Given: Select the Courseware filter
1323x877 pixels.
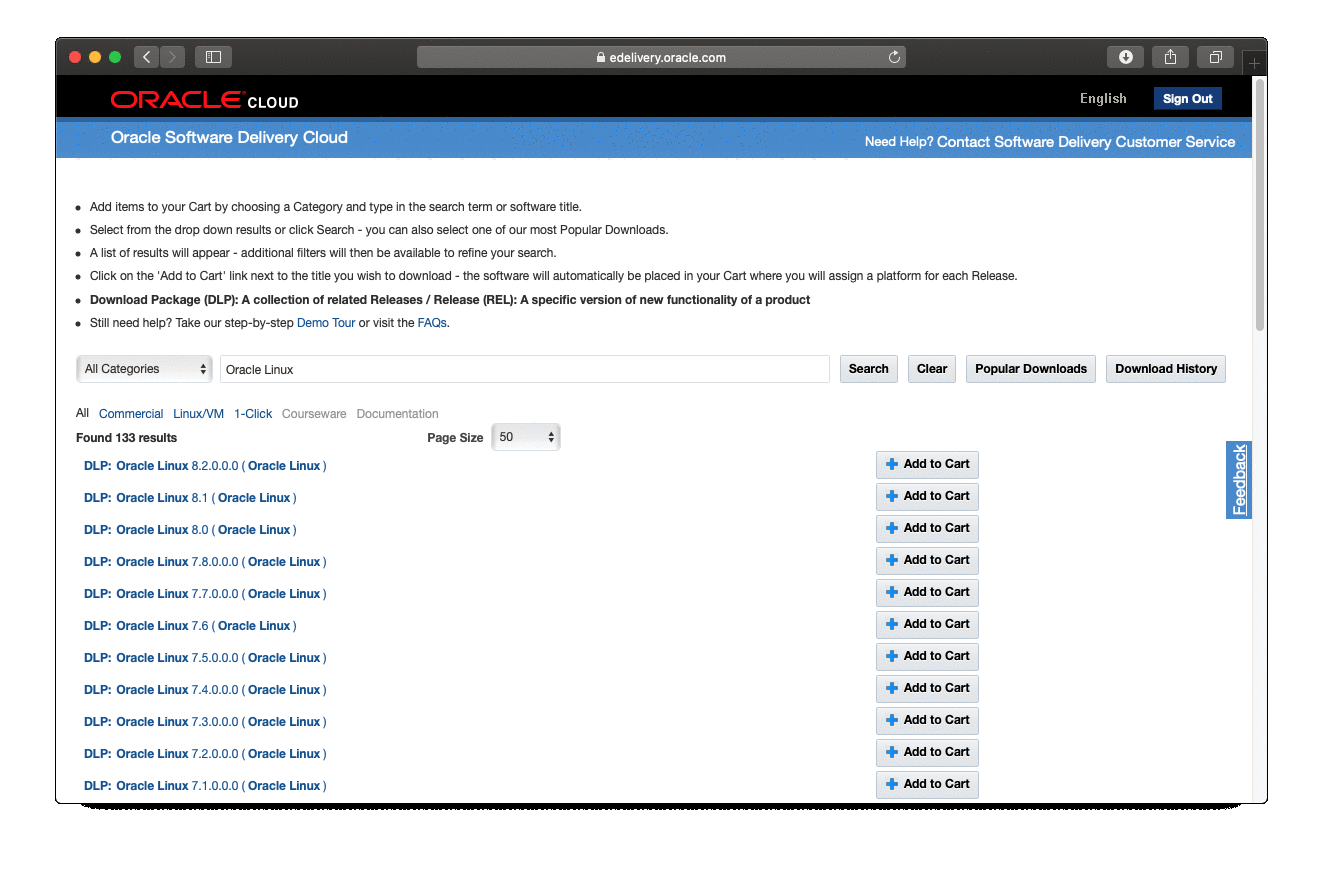Looking at the screenshot, I should click(x=314, y=414).
